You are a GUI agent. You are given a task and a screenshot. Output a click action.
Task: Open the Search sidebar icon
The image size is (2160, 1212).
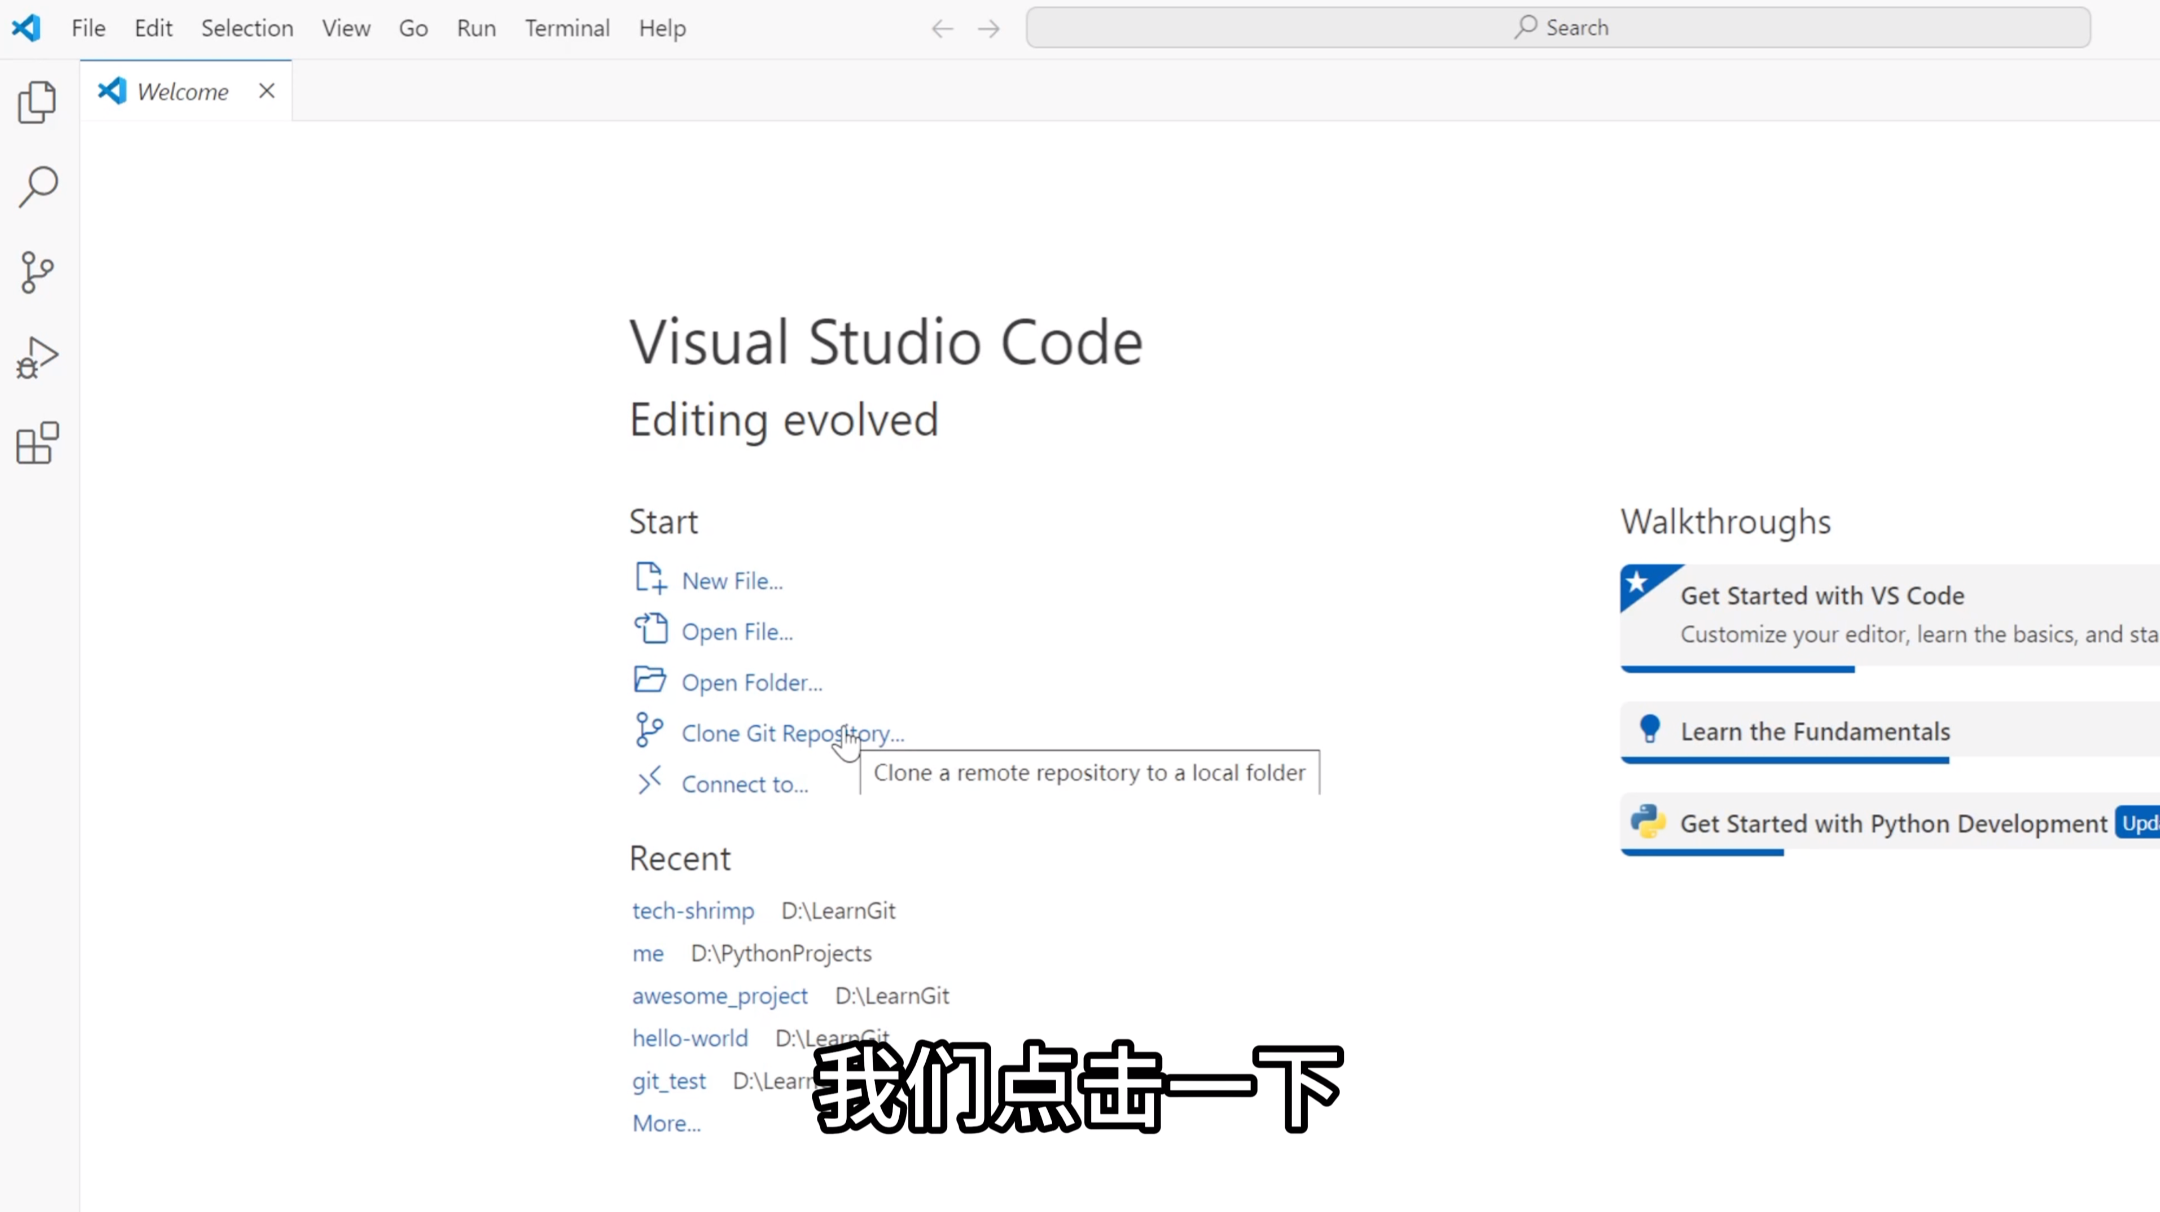[x=37, y=187]
